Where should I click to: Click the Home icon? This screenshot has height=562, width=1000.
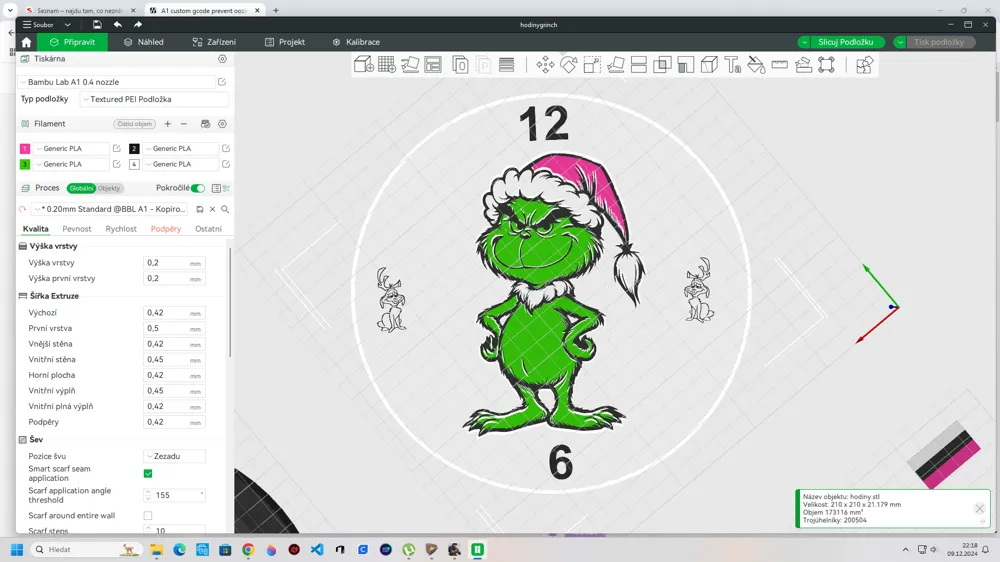point(26,42)
